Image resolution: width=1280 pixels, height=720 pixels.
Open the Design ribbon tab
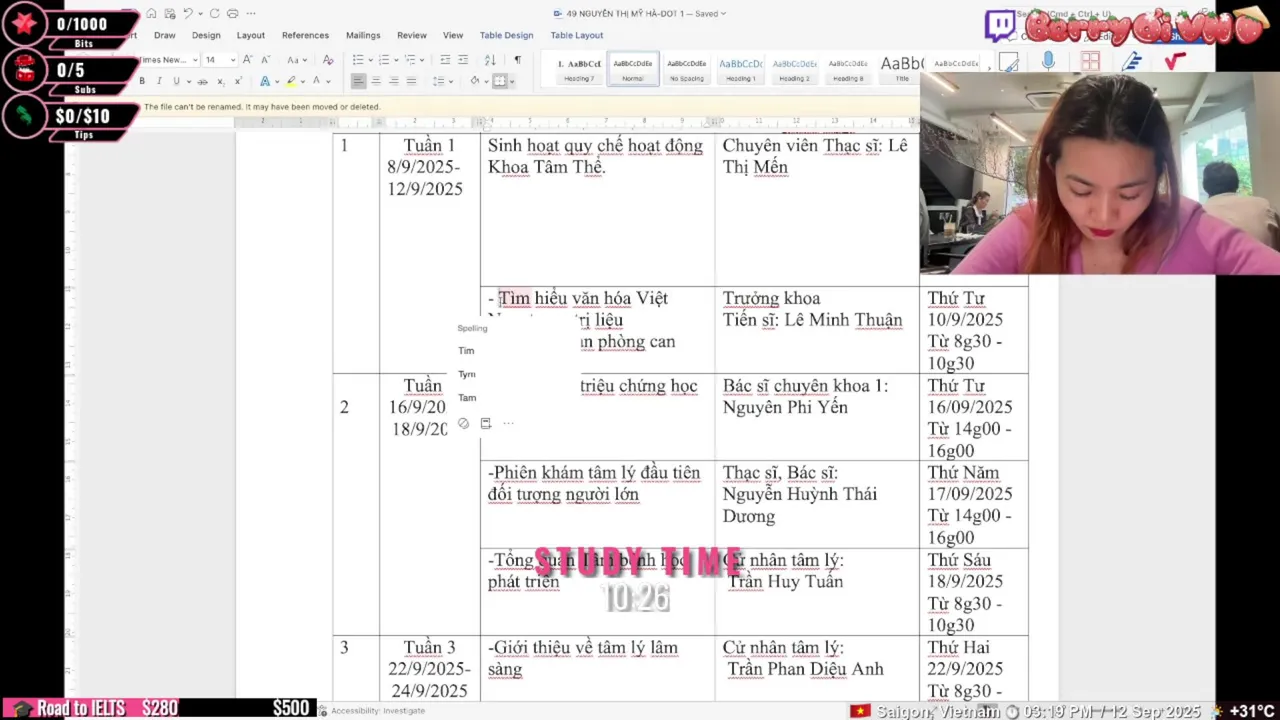[x=206, y=35]
